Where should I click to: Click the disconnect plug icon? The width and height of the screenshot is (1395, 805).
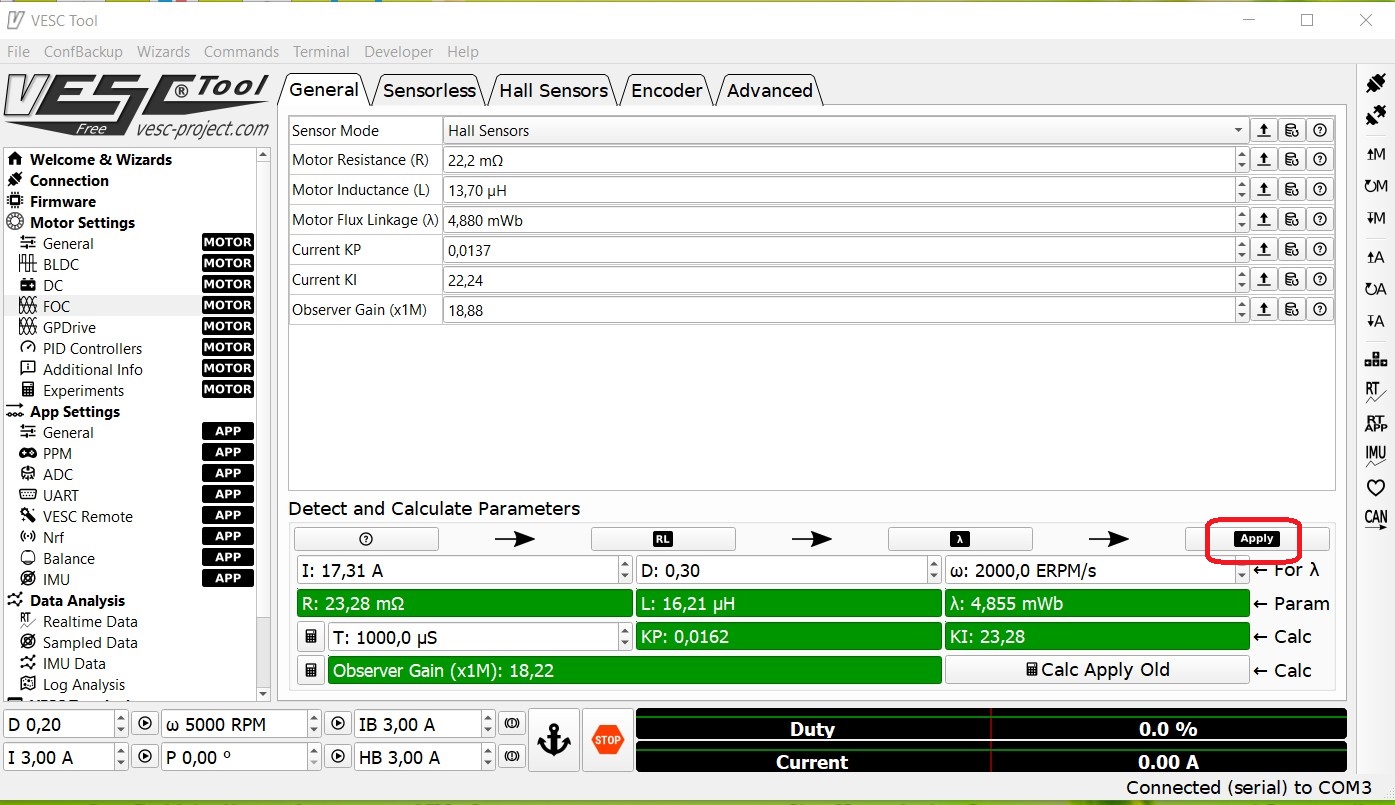(x=1376, y=115)
